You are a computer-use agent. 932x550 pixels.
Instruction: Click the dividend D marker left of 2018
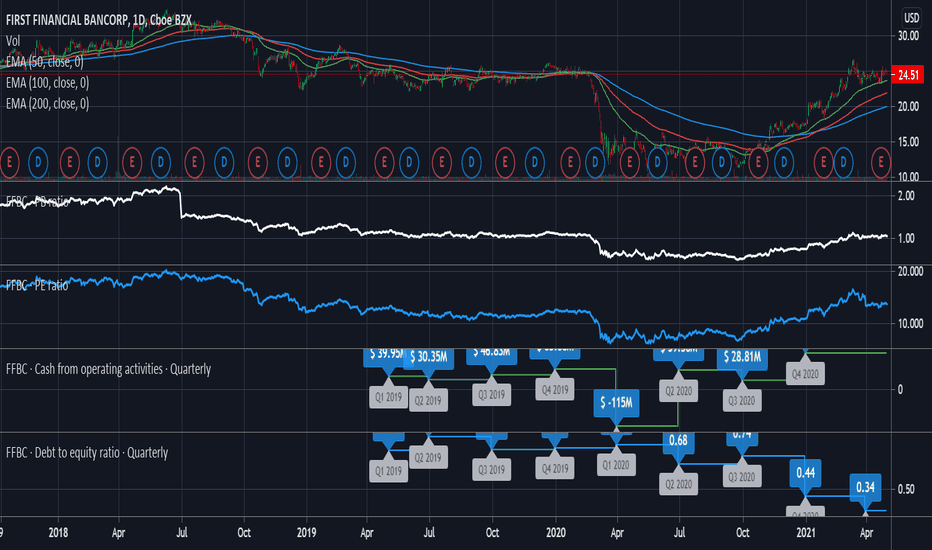tap(38, 162)
